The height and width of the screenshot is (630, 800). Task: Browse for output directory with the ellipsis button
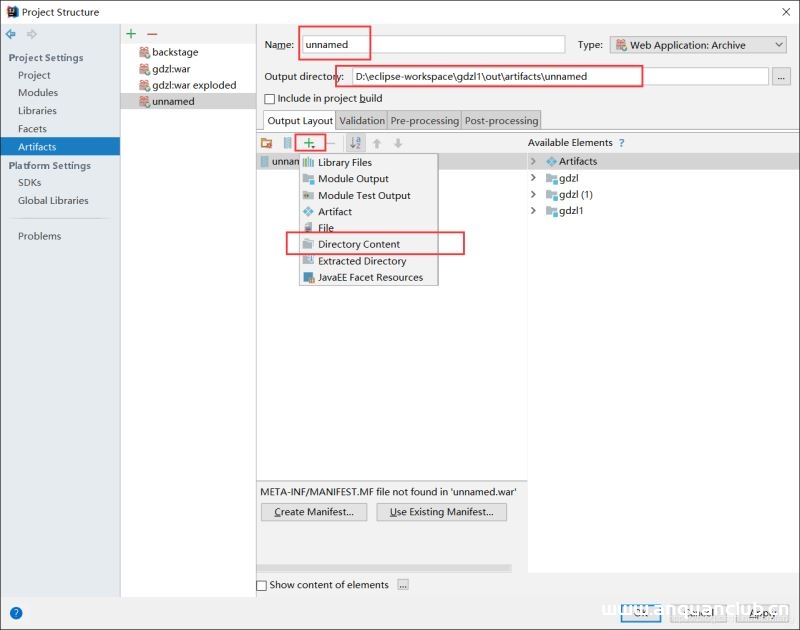pyautogui.click(x=781, y=76)
